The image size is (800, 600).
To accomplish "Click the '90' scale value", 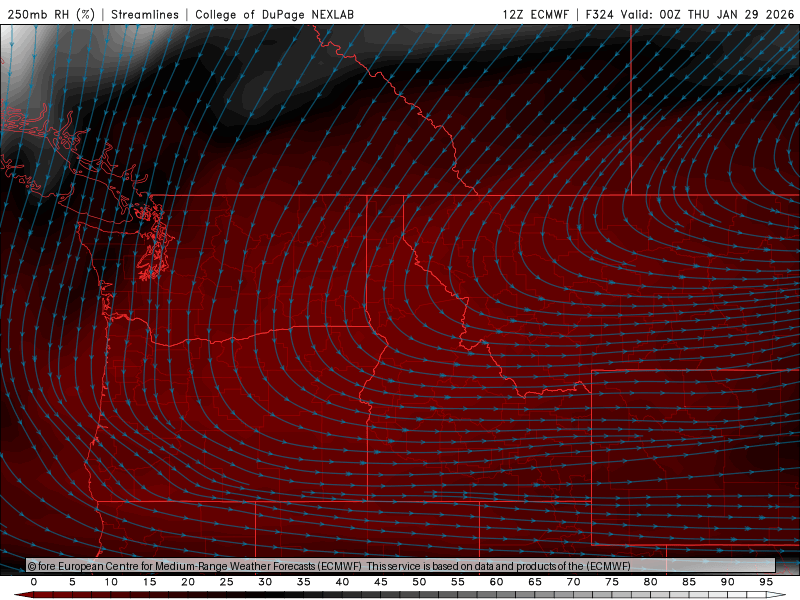I will [x=727, y=582].
